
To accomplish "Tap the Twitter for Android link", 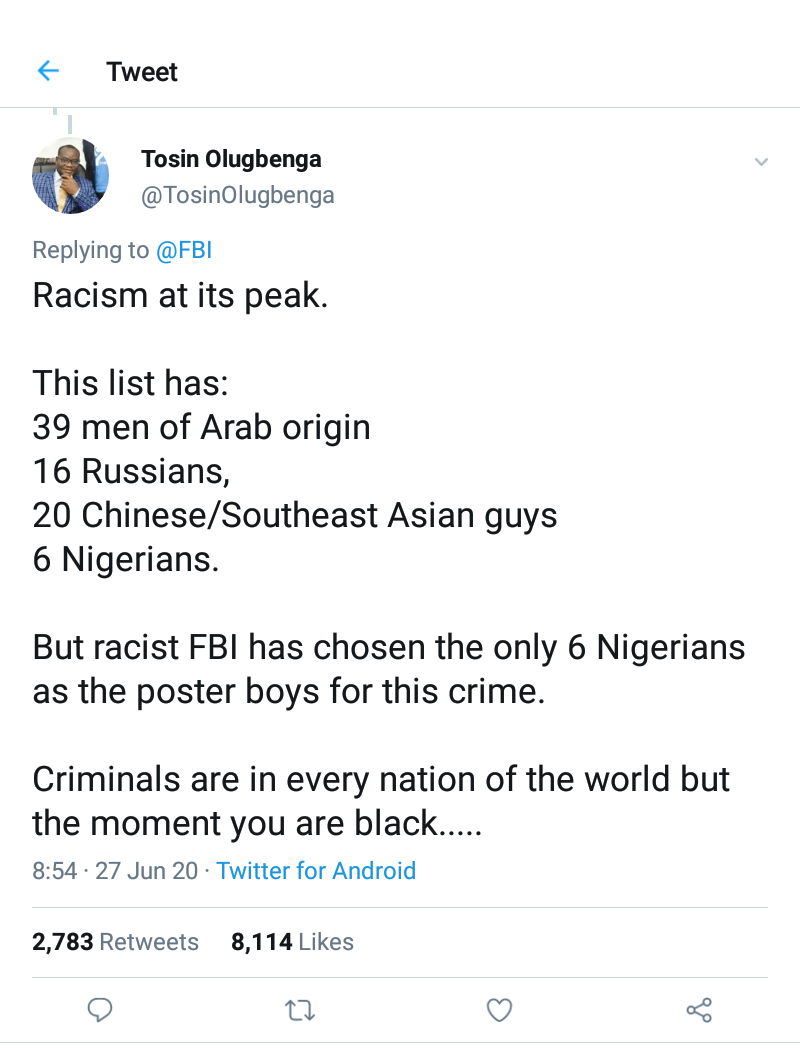I will (x=316, y=870).
